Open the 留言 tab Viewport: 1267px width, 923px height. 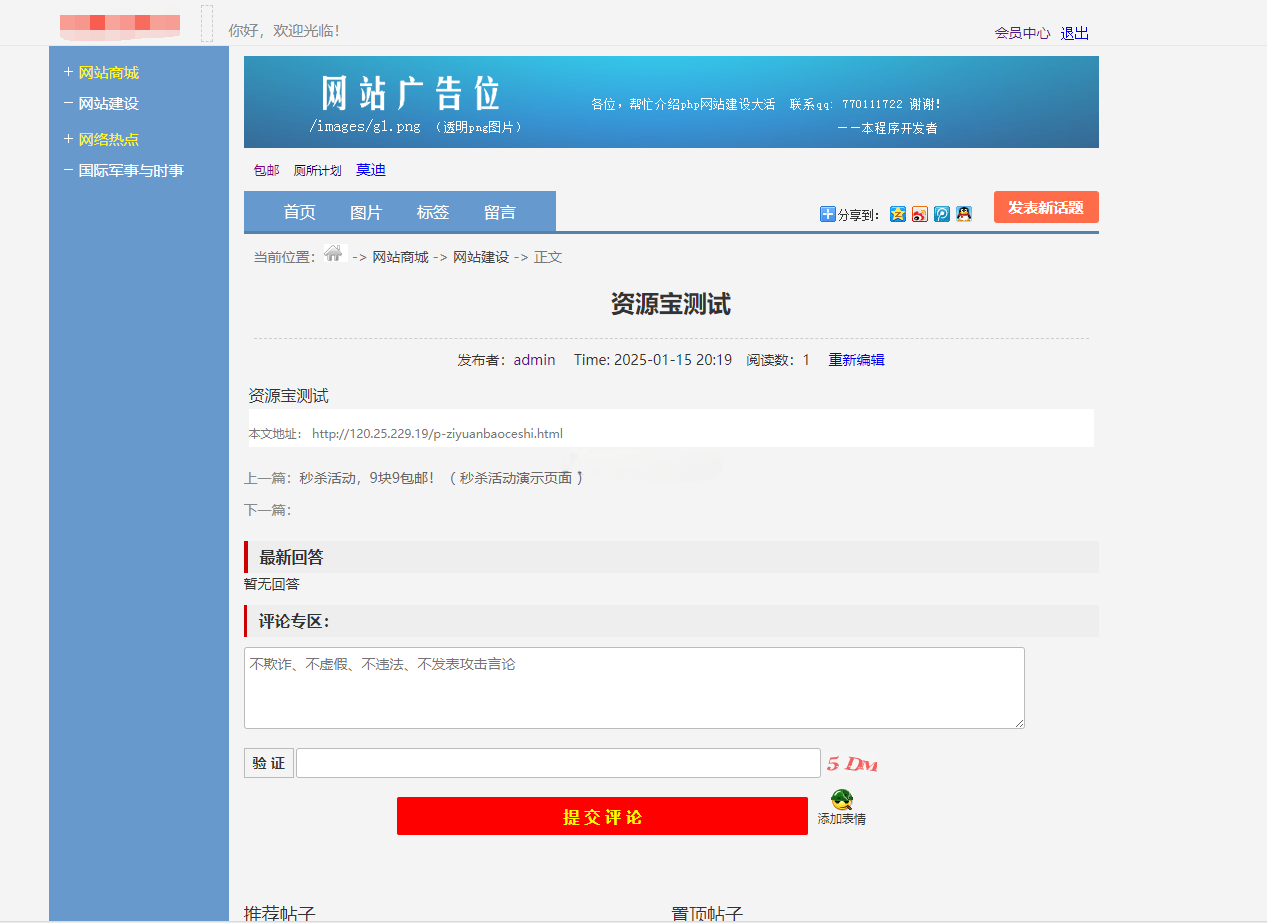499,211
